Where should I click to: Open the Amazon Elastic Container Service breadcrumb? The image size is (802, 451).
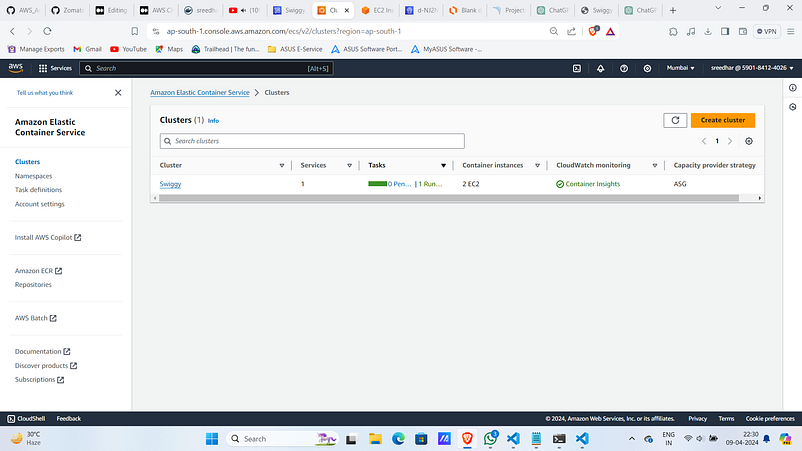pyautogui.click(x=199, y=93)
